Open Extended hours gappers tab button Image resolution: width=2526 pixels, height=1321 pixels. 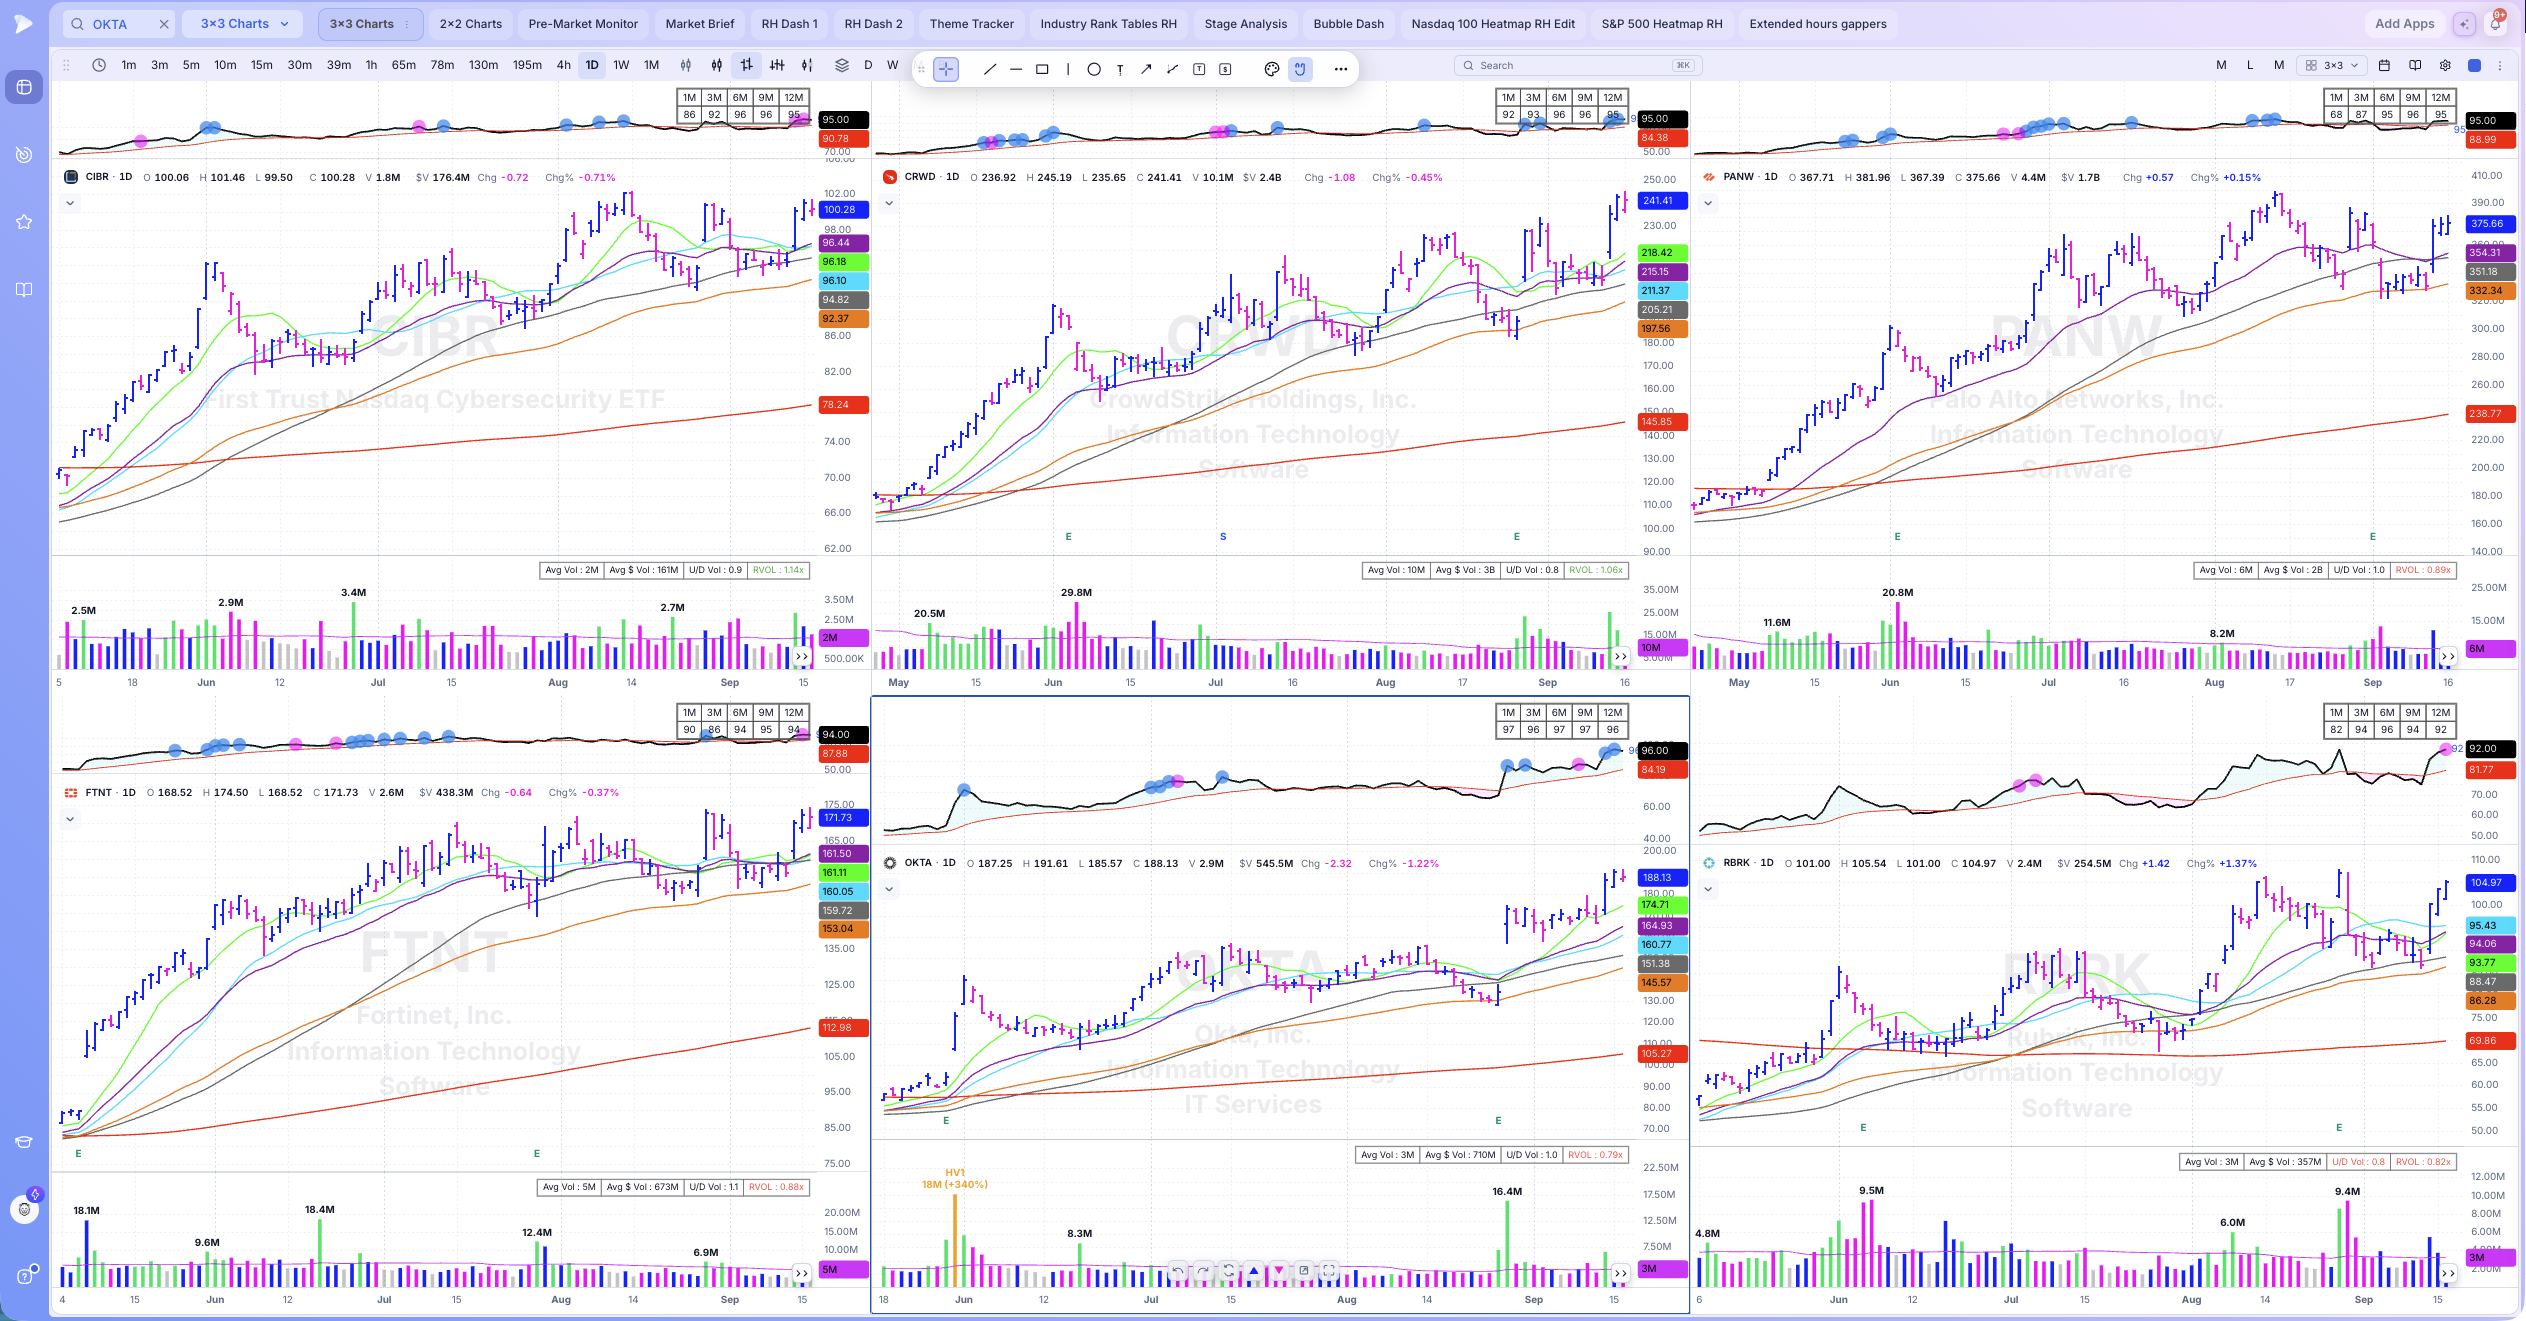(x=1818, y=24)
